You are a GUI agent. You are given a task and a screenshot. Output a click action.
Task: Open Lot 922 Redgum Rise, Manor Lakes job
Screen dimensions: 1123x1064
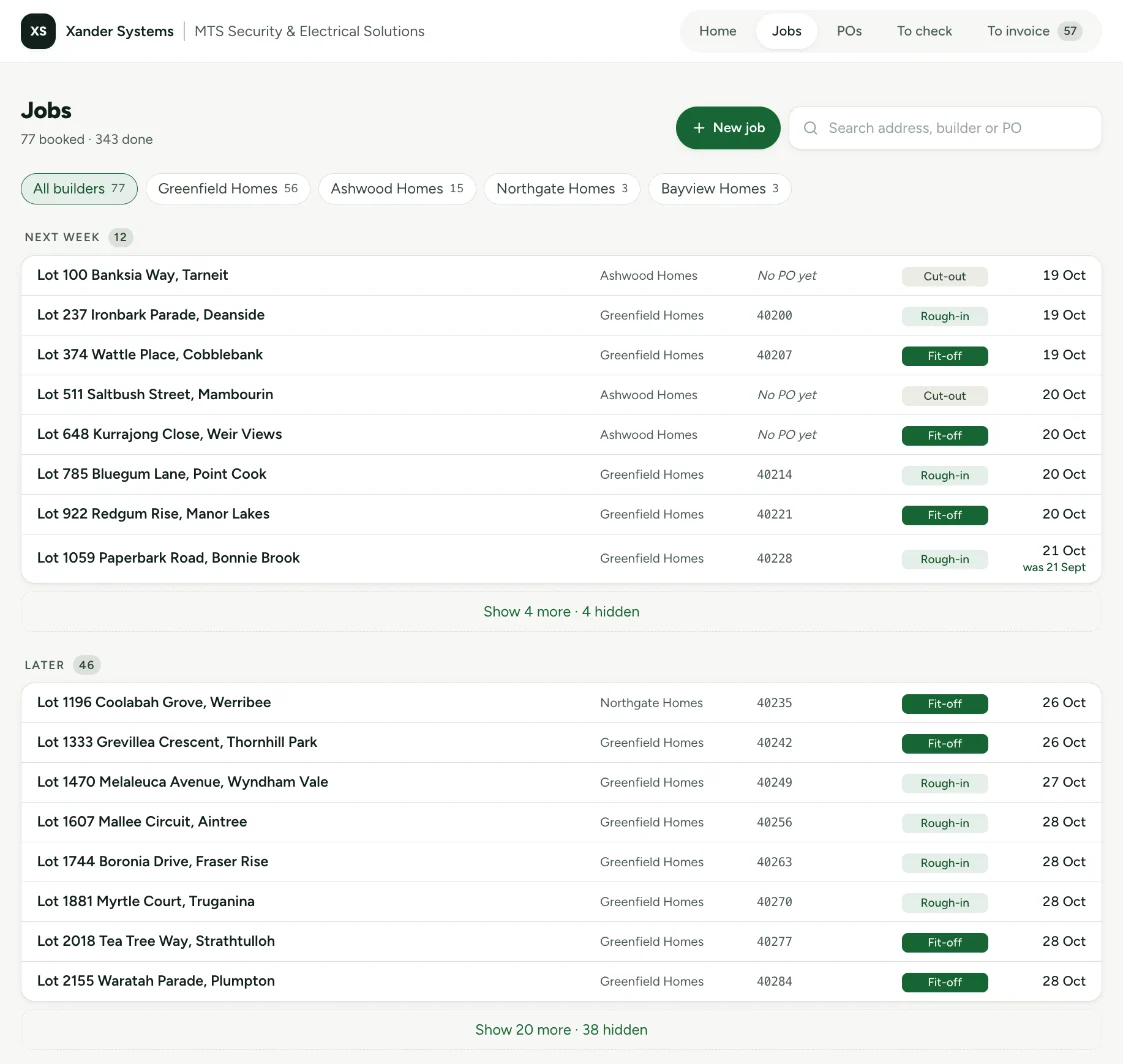point(562,514)
